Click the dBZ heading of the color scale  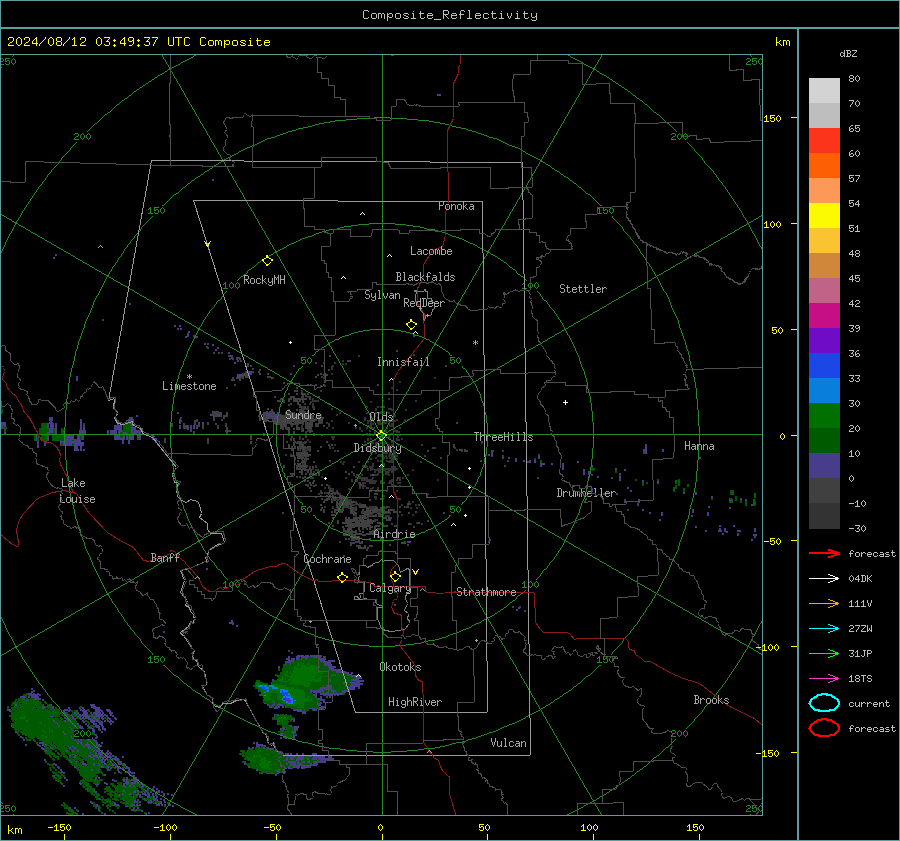(x=848, y=53)
